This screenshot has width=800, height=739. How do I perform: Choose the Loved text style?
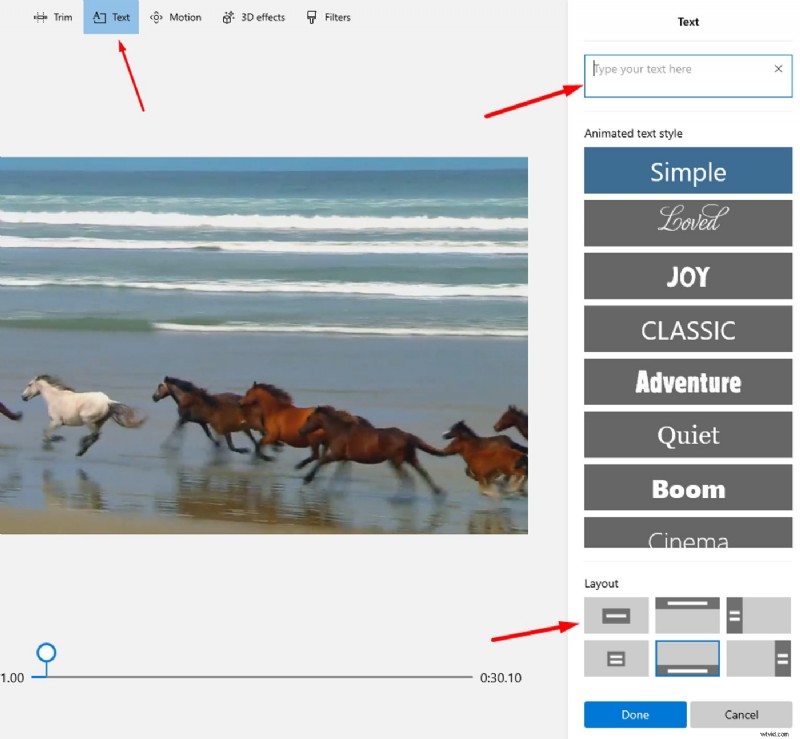point(687,223)
